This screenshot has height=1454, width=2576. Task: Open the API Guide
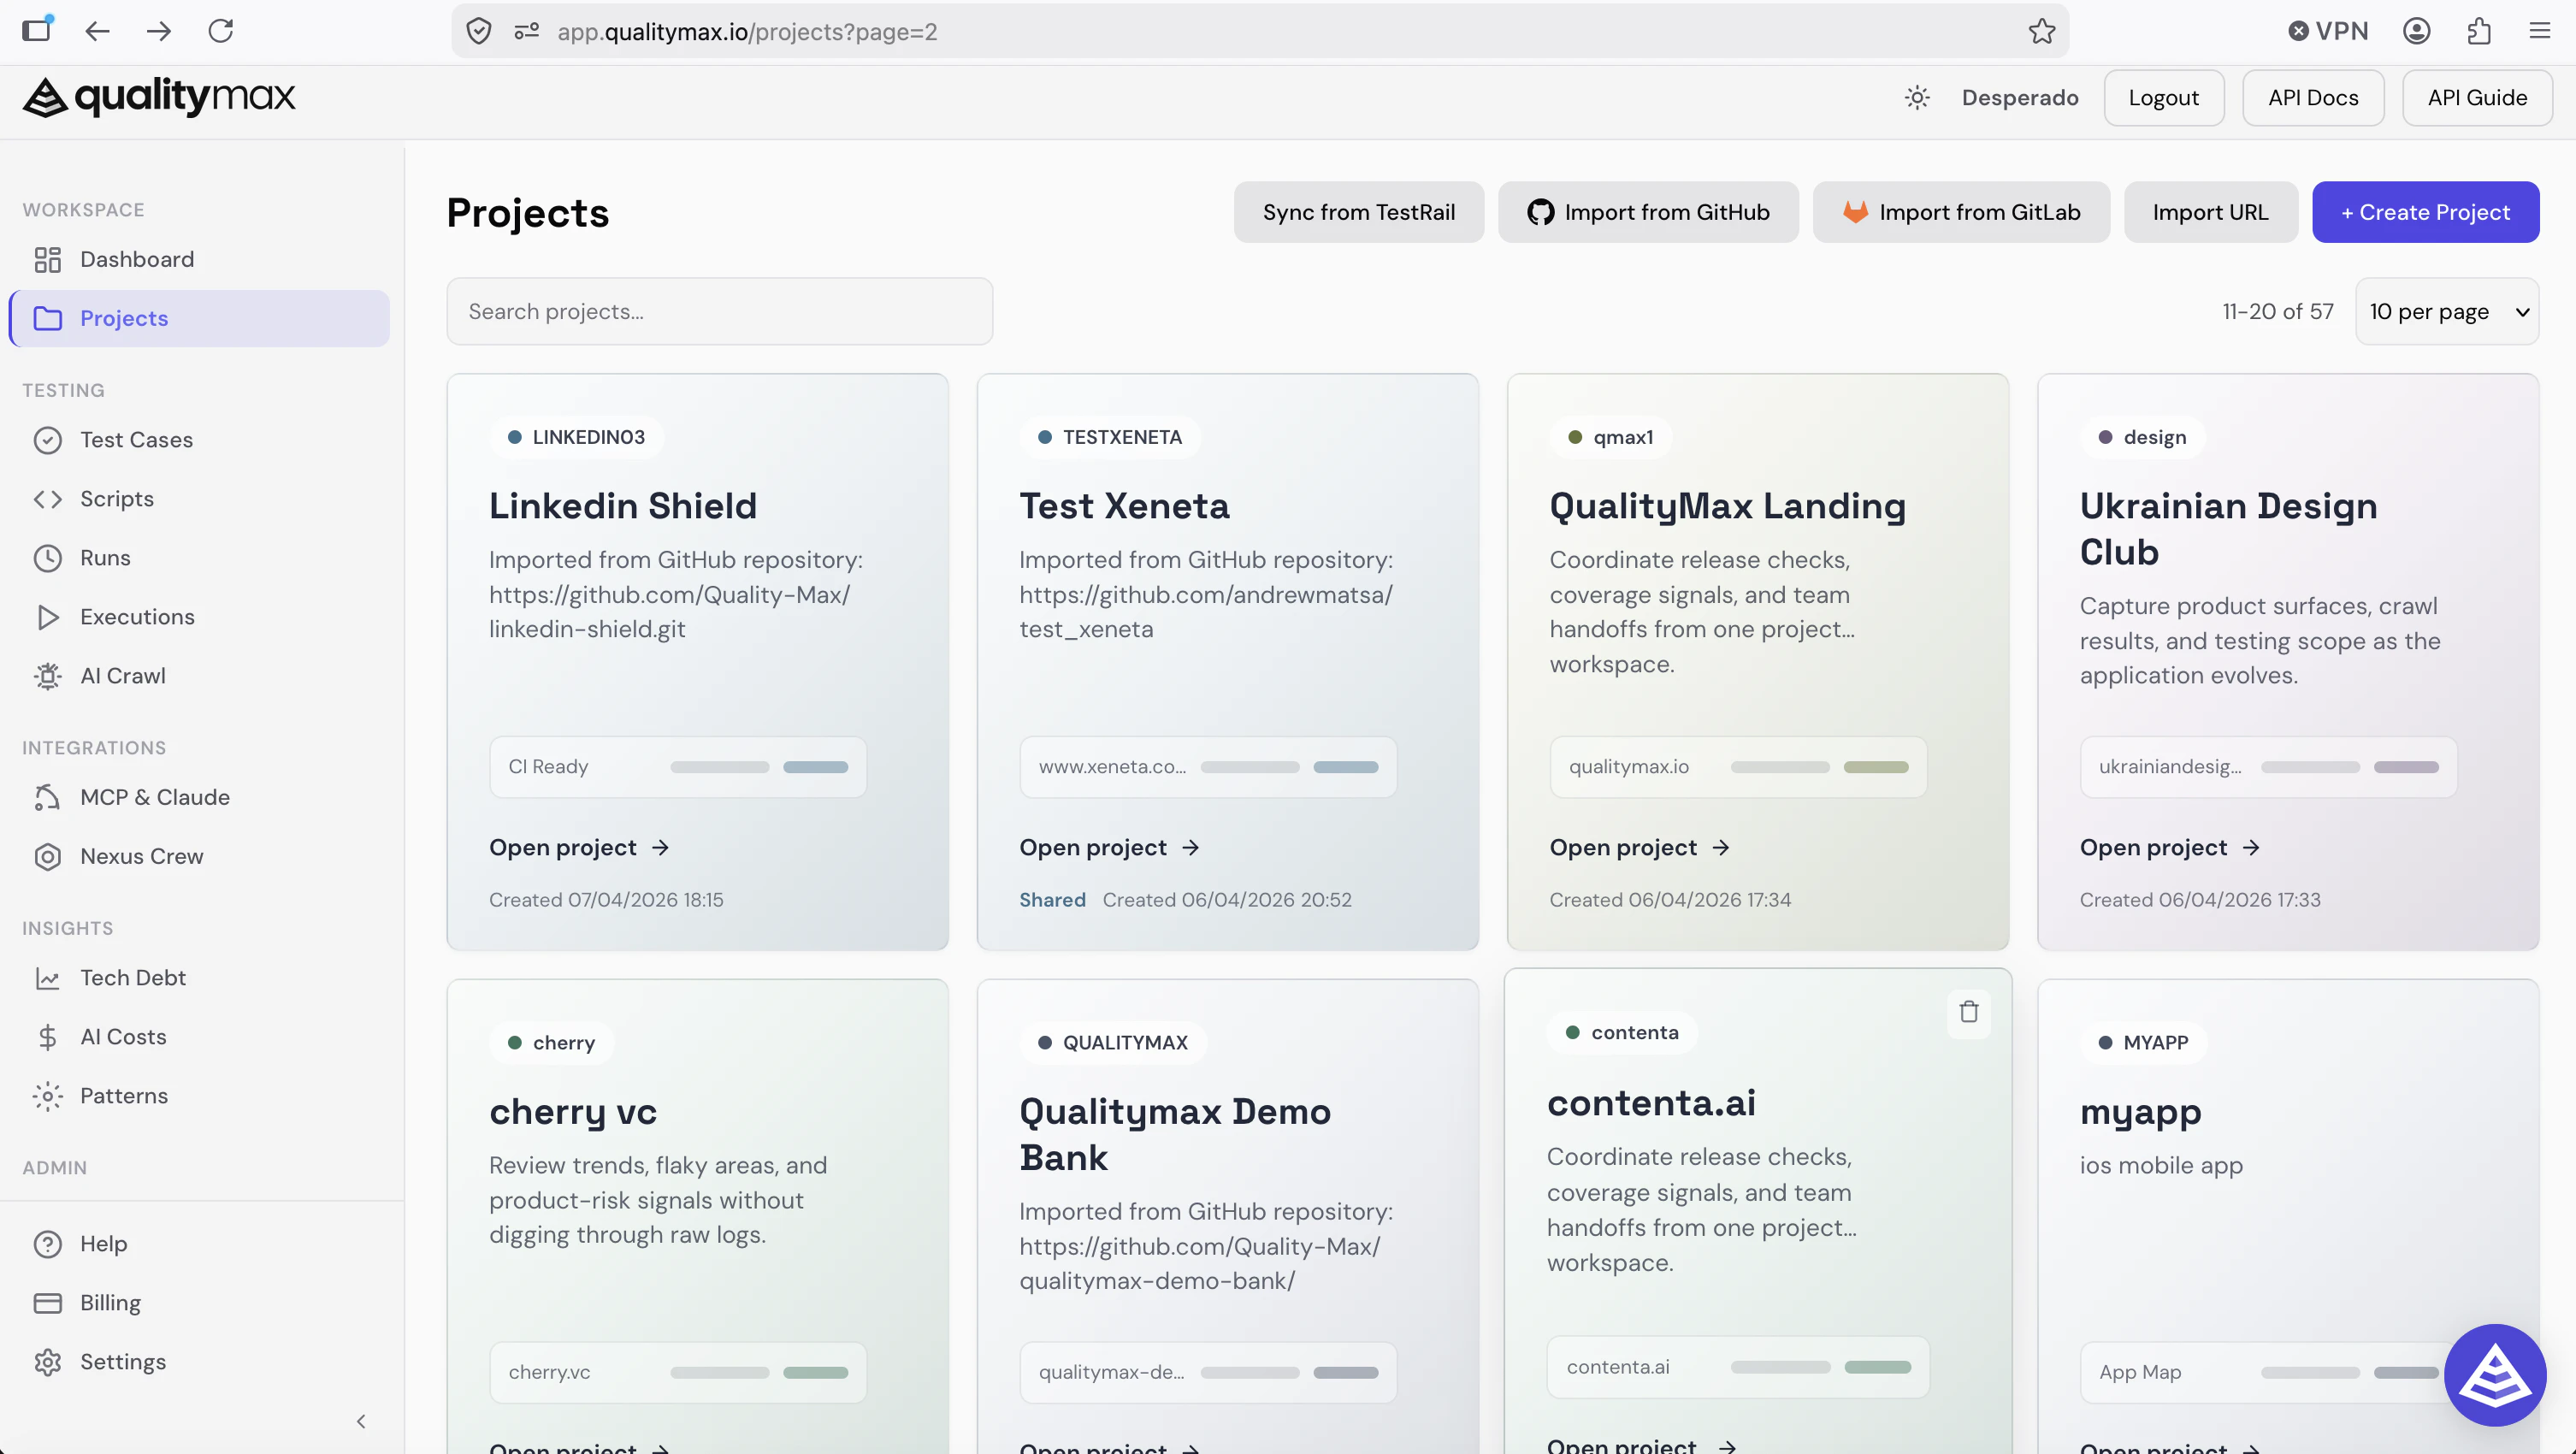2477,98
